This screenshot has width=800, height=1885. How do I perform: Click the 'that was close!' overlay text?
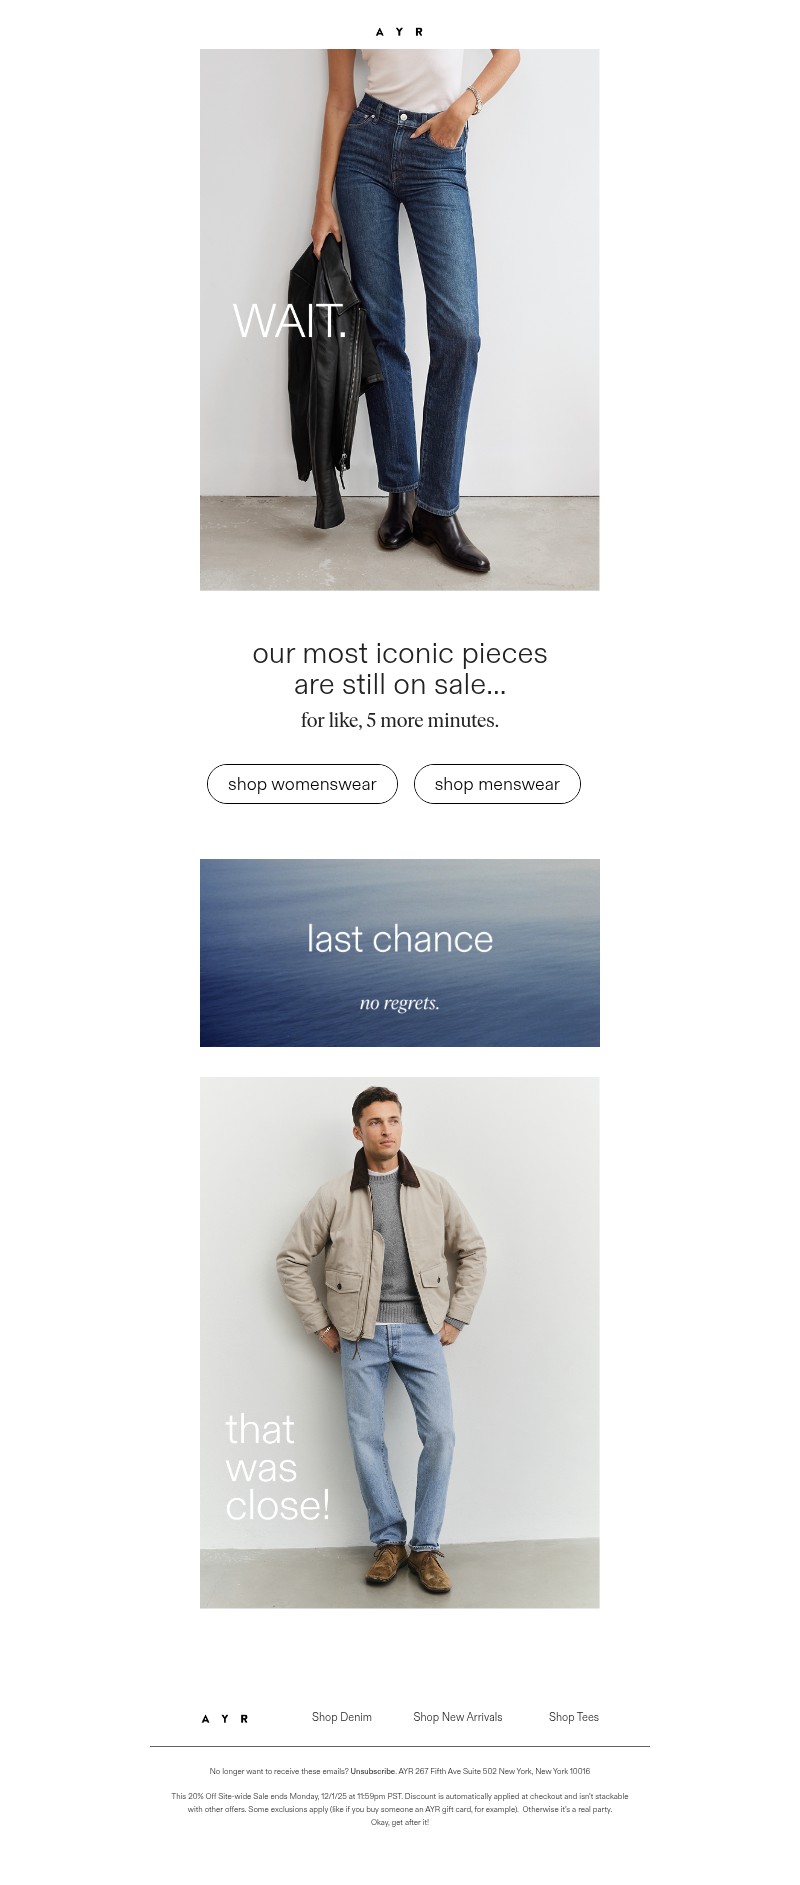click(x=277, y=1467)
